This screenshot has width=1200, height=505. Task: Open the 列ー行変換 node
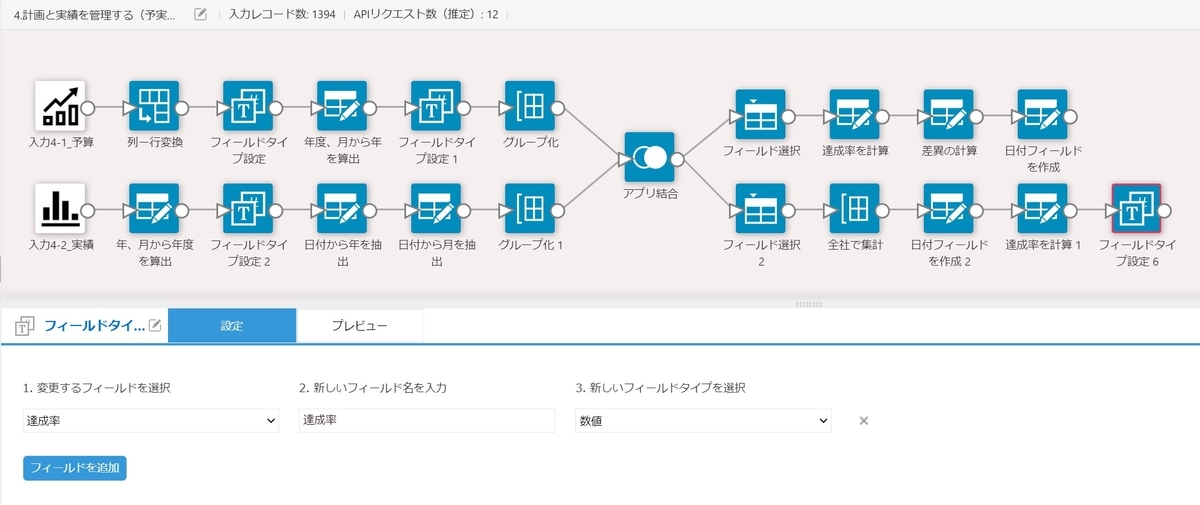coord(154,106)
